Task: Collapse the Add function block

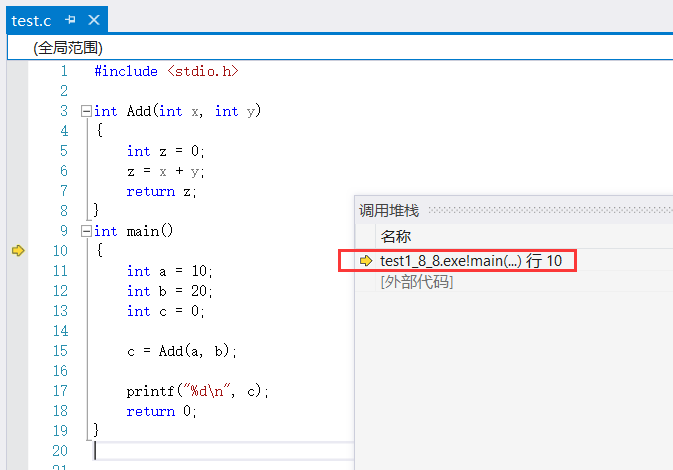Action: (86, 111)
